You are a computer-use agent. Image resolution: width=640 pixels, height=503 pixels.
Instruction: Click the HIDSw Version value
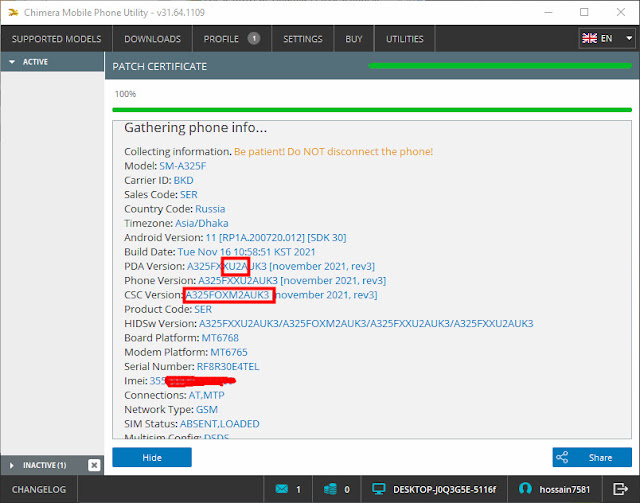366,323
